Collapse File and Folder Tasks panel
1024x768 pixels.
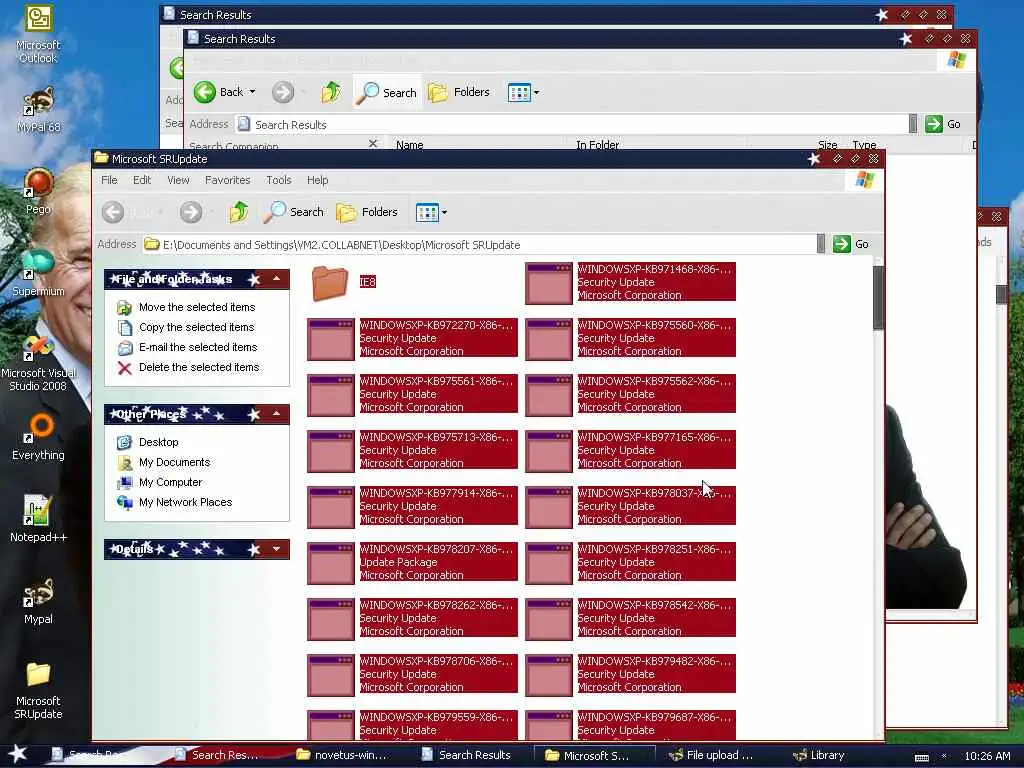click(276, 280)
